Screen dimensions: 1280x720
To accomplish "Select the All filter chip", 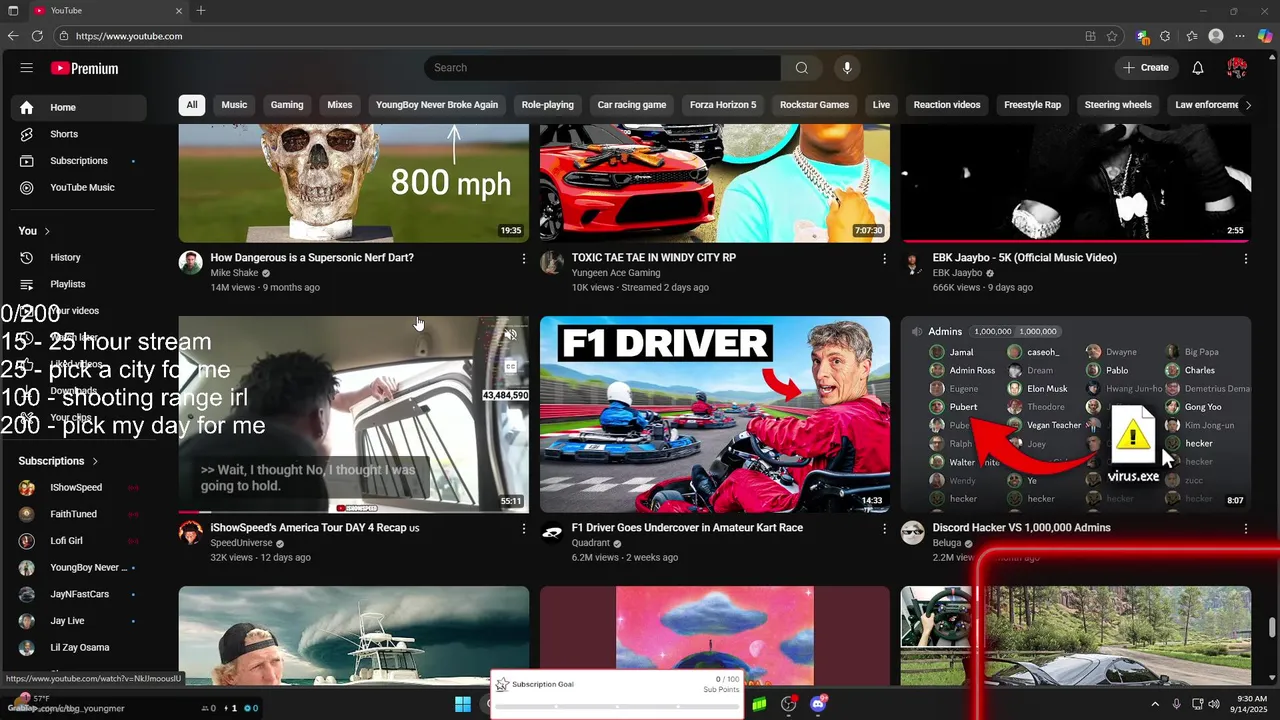I will (x=191, y=105).
